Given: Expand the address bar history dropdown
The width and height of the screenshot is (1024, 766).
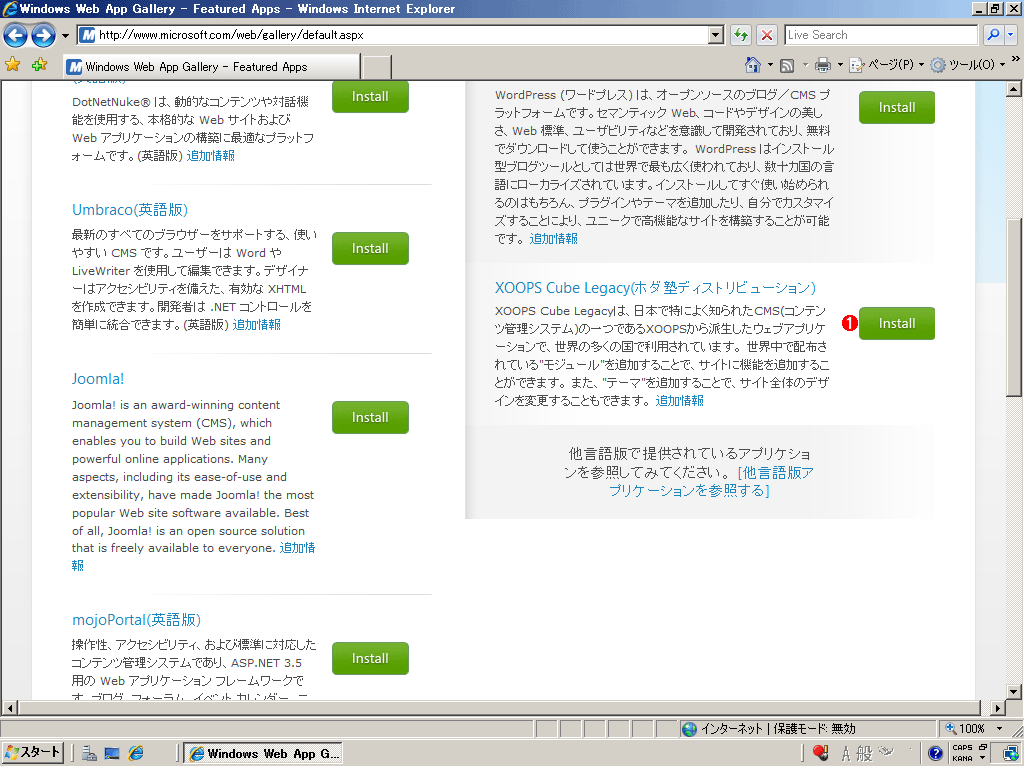Looking at the screenshot, I should (716, 35).
